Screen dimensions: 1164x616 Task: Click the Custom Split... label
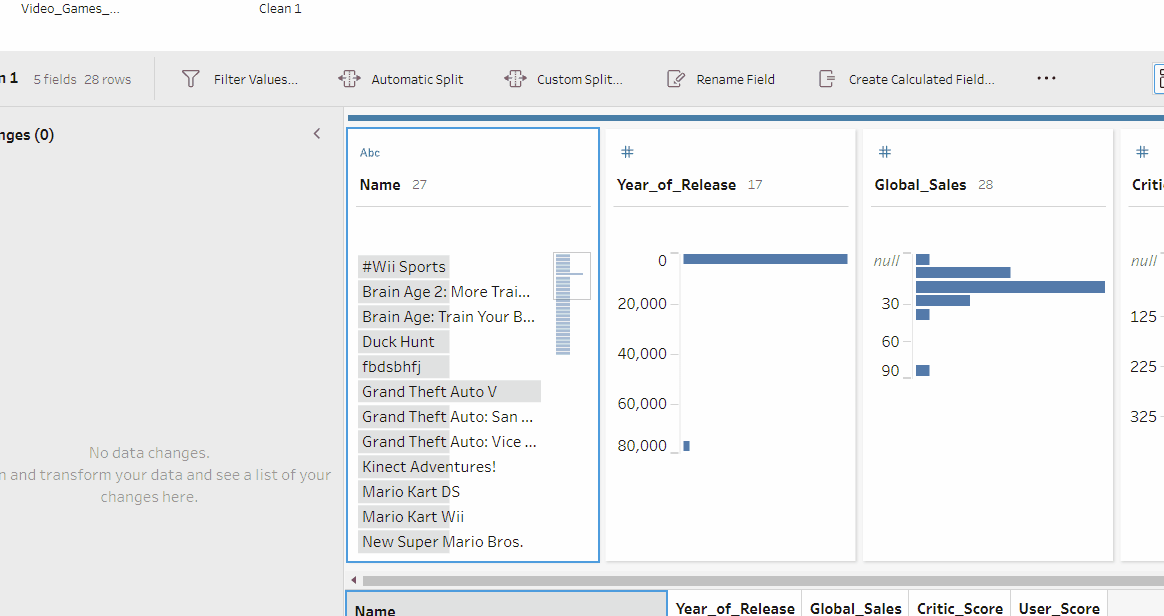pyautogui.click(x=580, y=79)
